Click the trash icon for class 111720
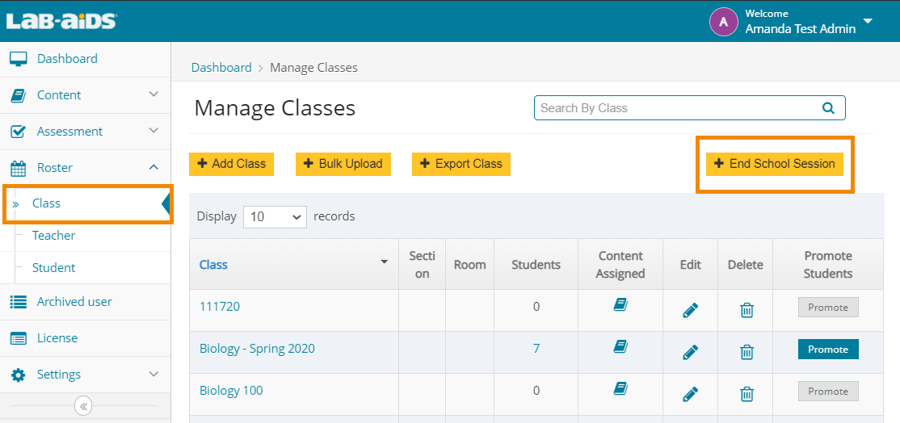The image size is (900, 423). point(746,309)
